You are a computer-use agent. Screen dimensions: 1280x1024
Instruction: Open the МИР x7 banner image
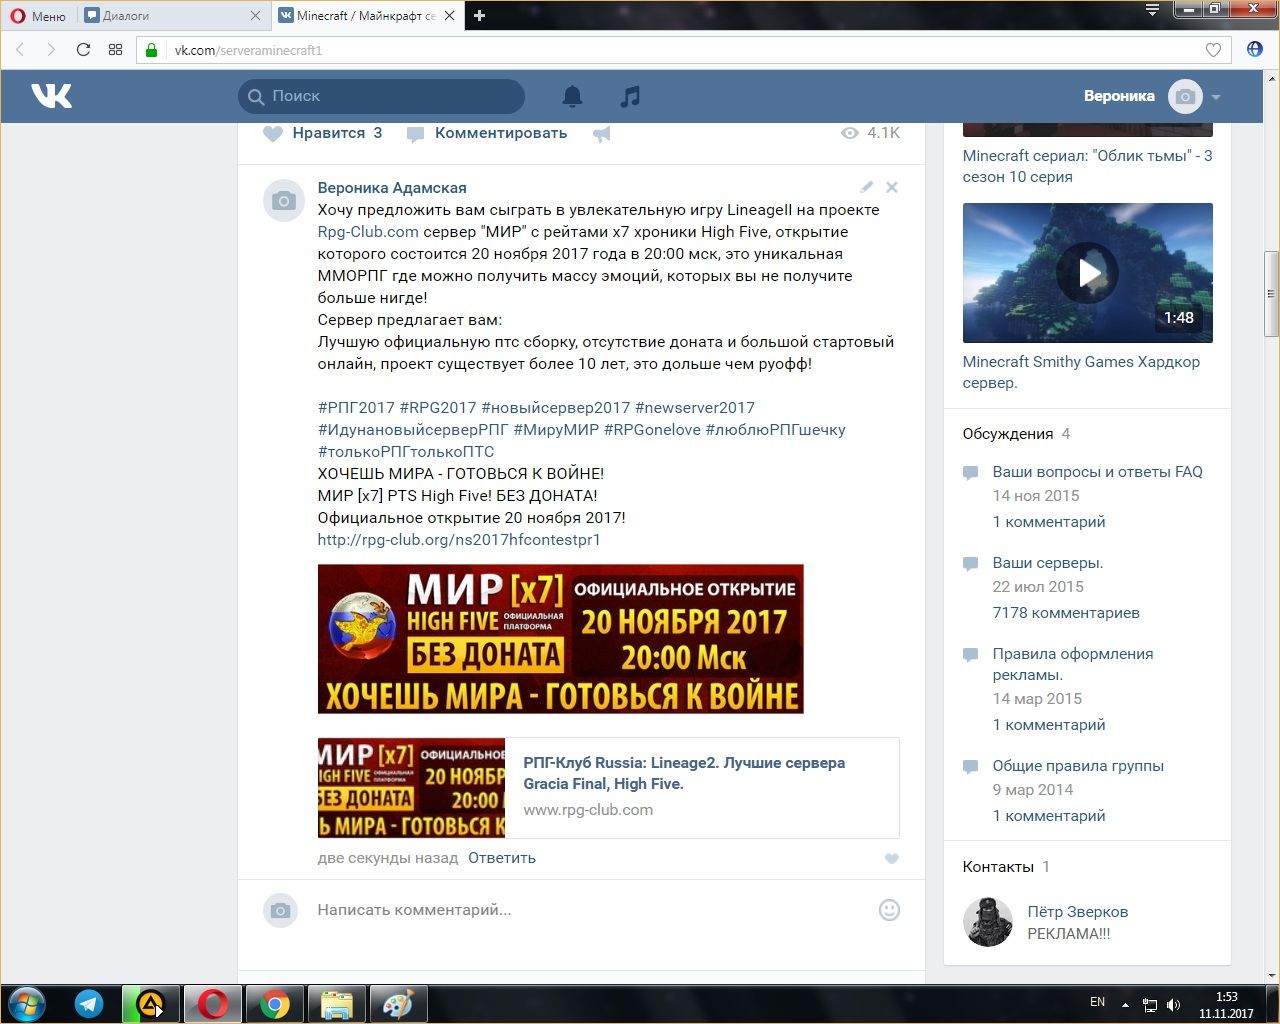pyautogui.click(x=560, y=639)
